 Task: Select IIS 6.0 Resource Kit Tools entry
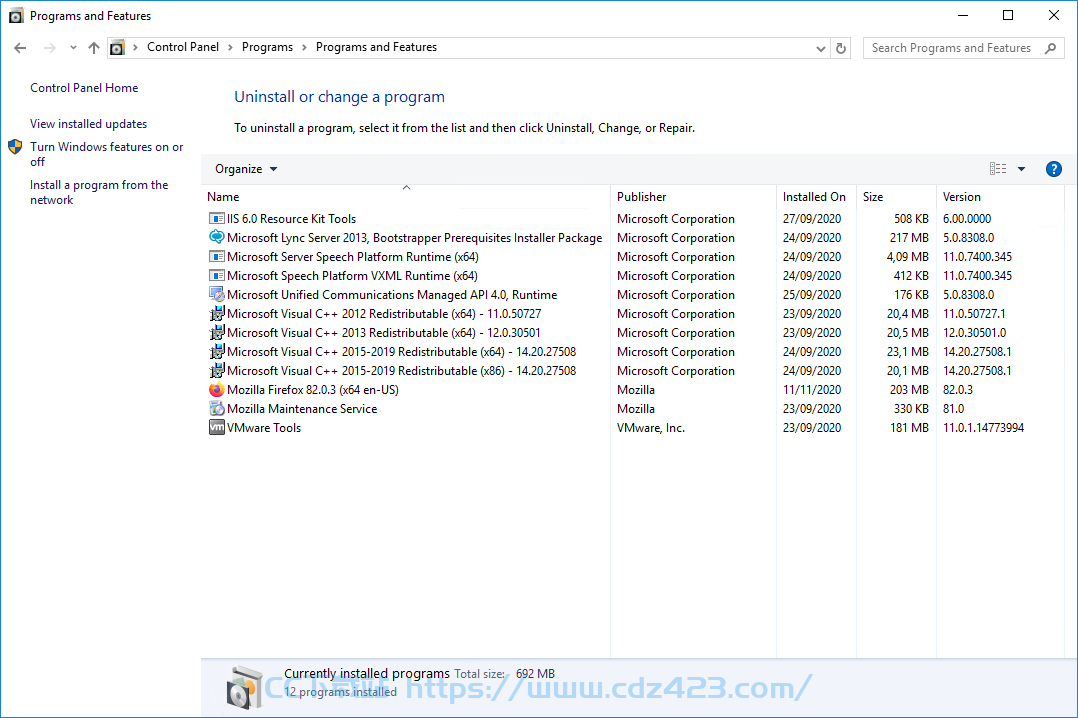tap(292, 219)
